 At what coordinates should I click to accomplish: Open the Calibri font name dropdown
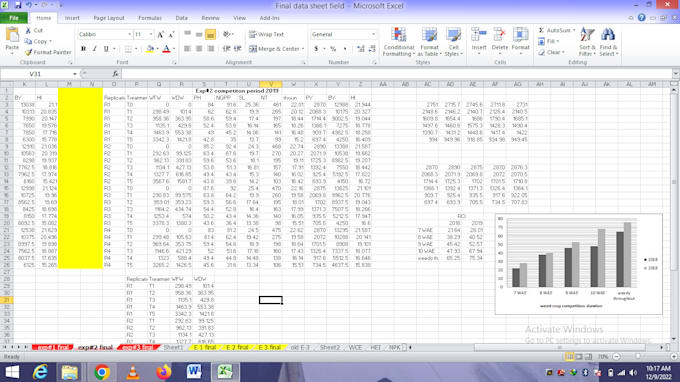129,34
